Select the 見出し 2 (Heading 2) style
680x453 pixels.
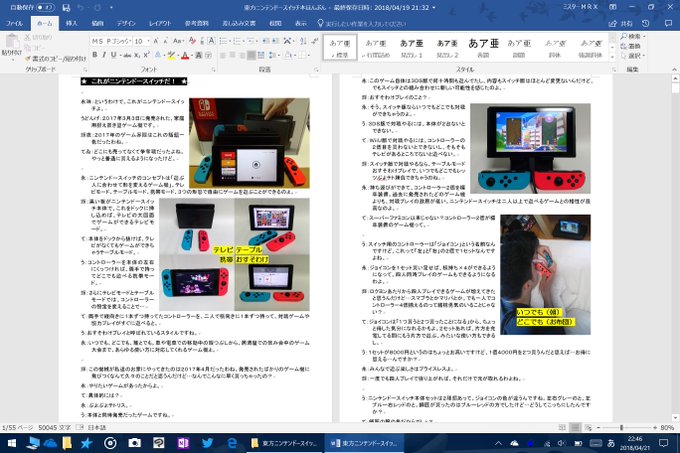pos(448,47)
